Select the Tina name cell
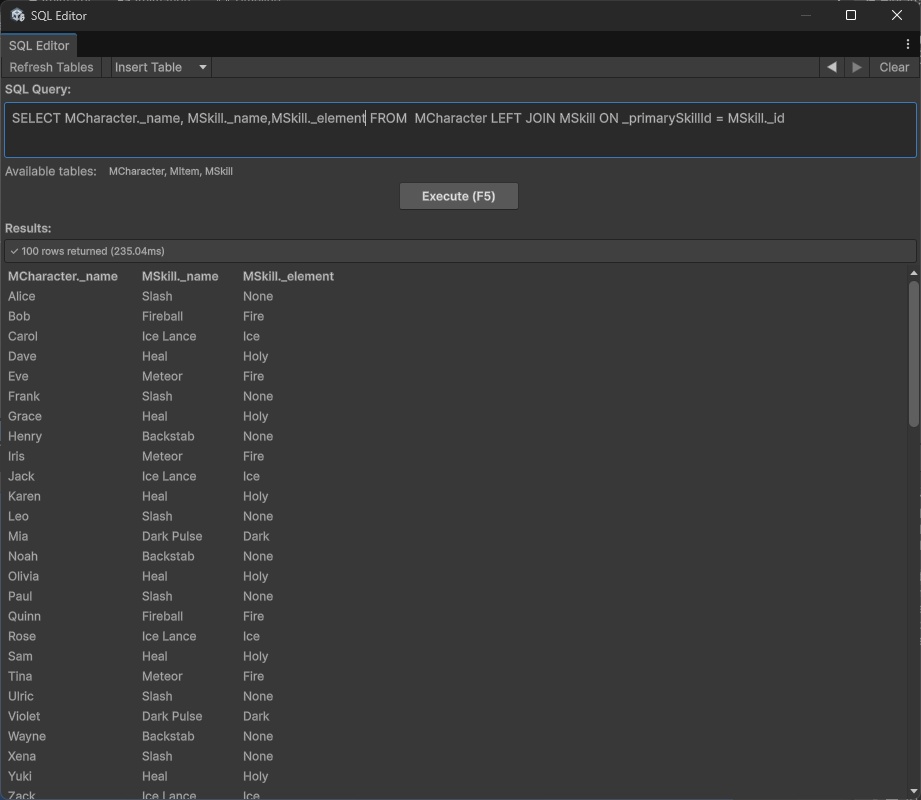Screen dimensions: 921x800 point(20,676)
